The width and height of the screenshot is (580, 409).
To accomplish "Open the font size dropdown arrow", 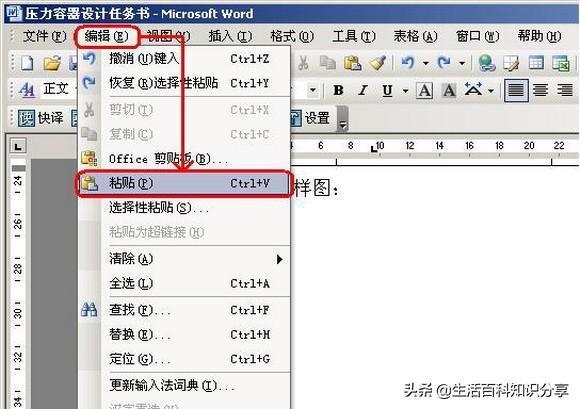I will point(313,90).
